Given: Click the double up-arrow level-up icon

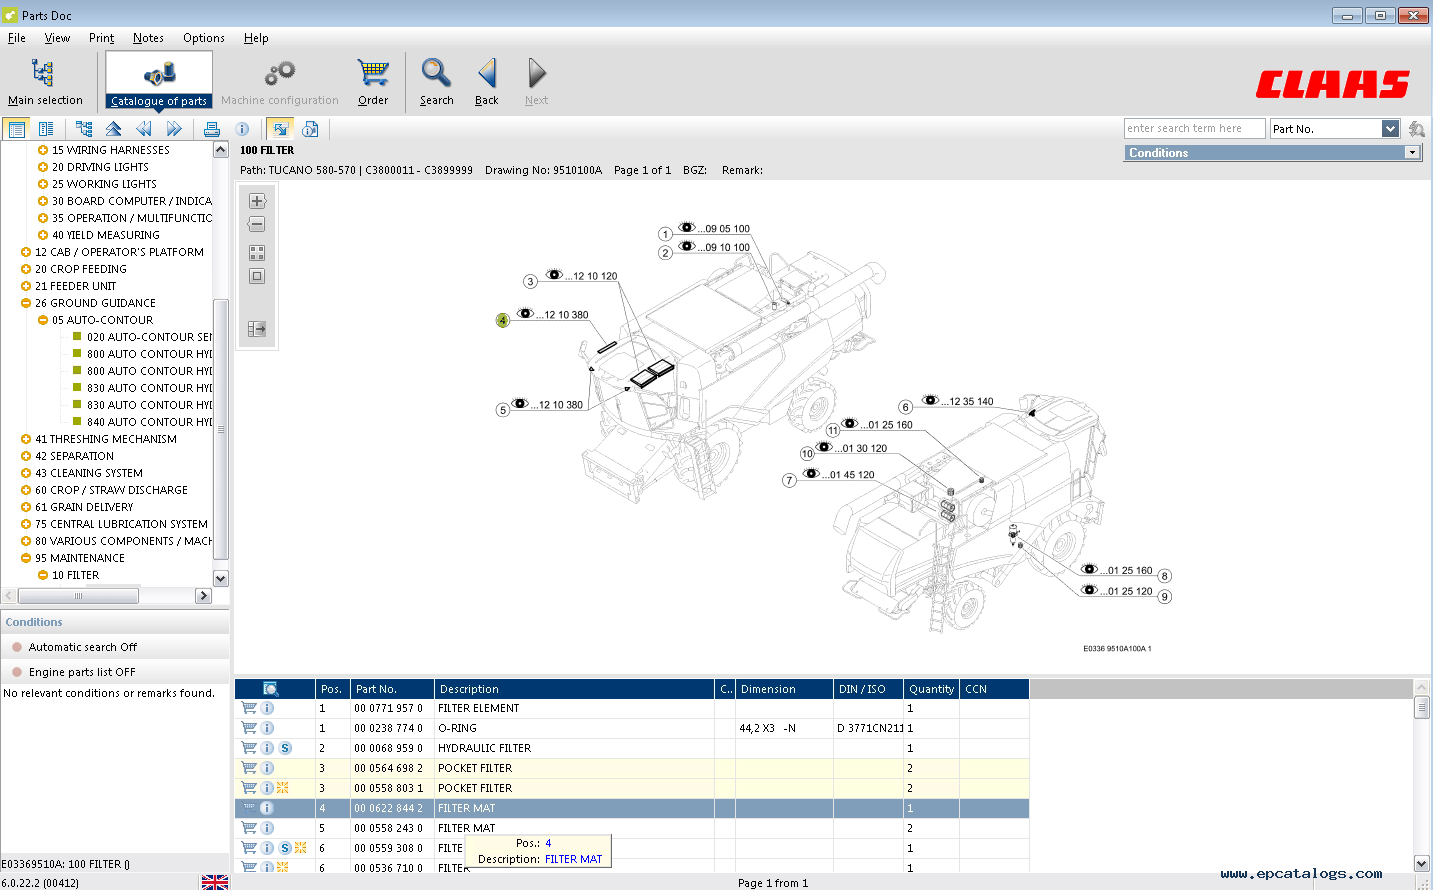Looking at the screenshot, I should [x=114, y=129].
